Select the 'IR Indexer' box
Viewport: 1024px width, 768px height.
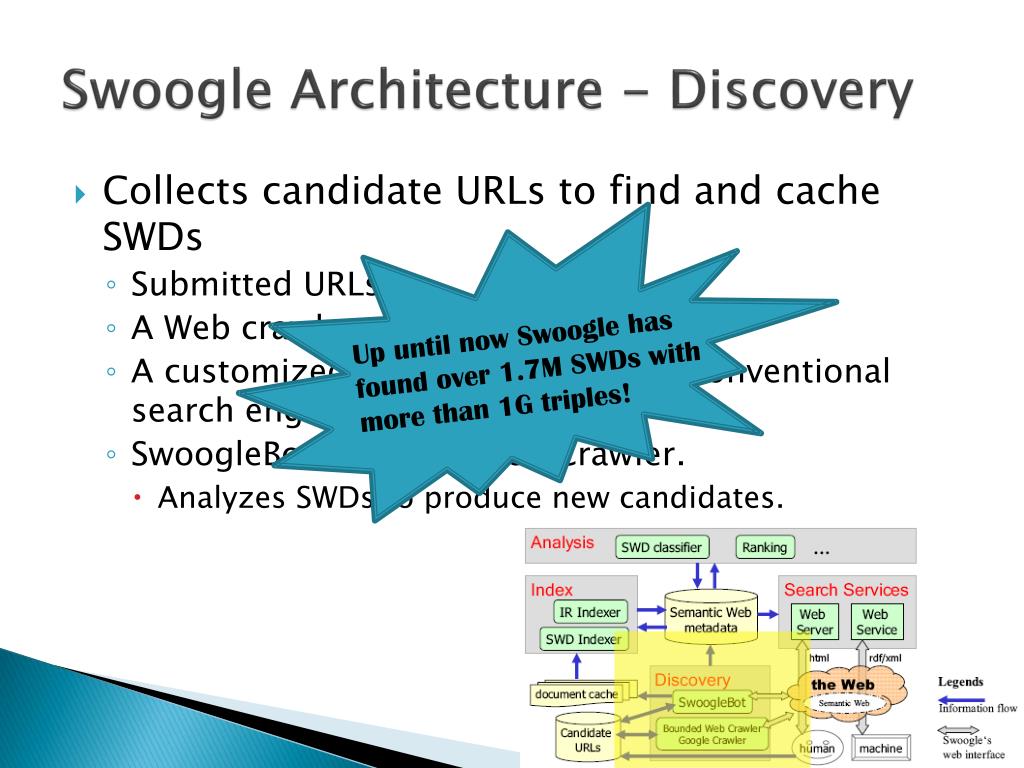[x=590, y=612]
